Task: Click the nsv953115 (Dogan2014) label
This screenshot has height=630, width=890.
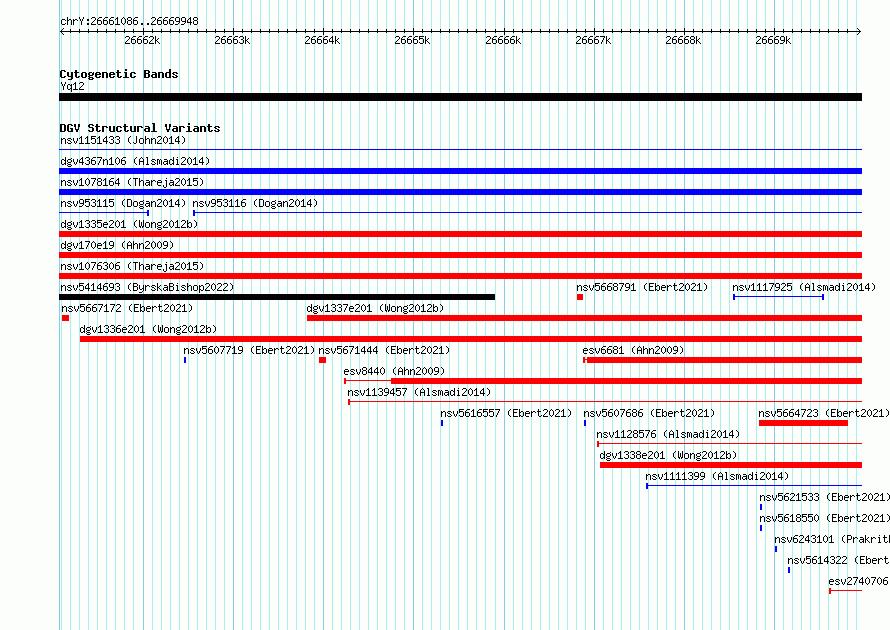Action: [x=123, y=203]
